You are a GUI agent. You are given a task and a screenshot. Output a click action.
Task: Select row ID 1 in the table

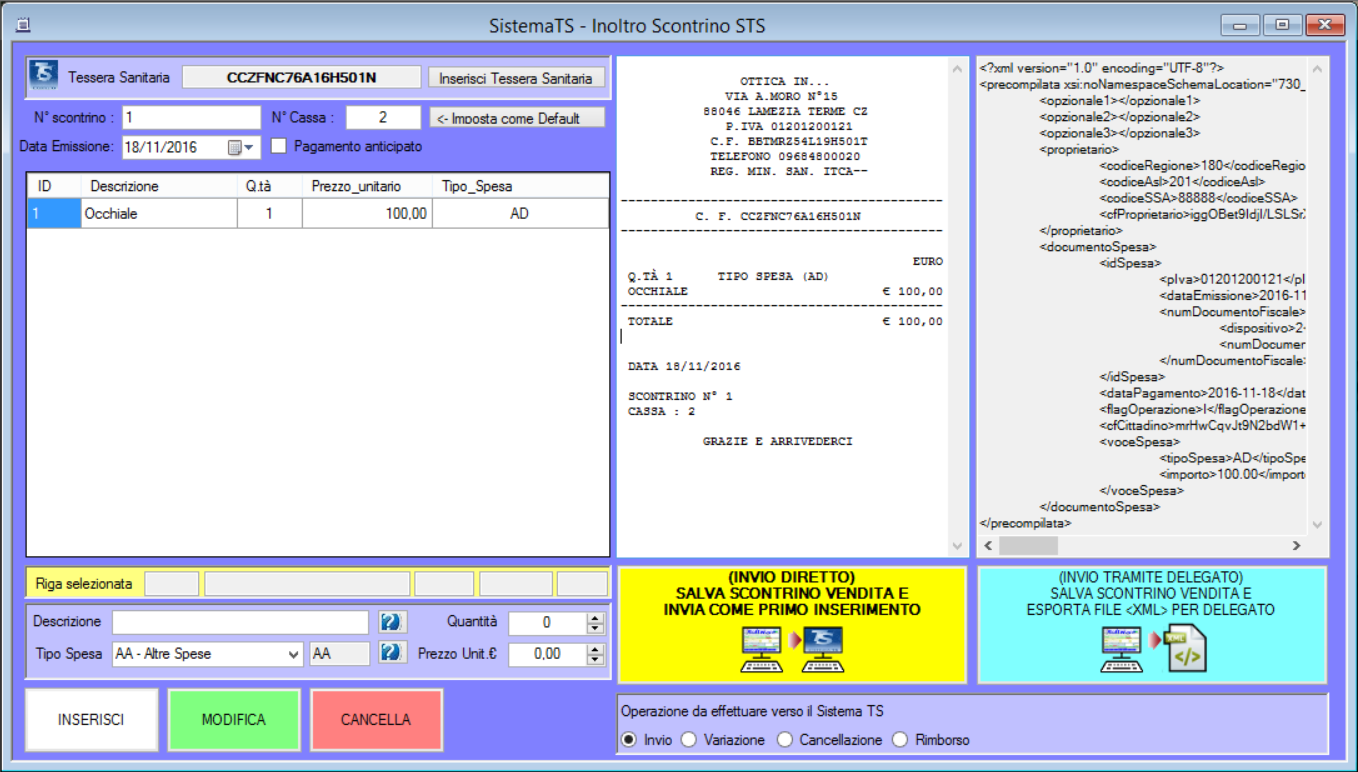point(54,213)
